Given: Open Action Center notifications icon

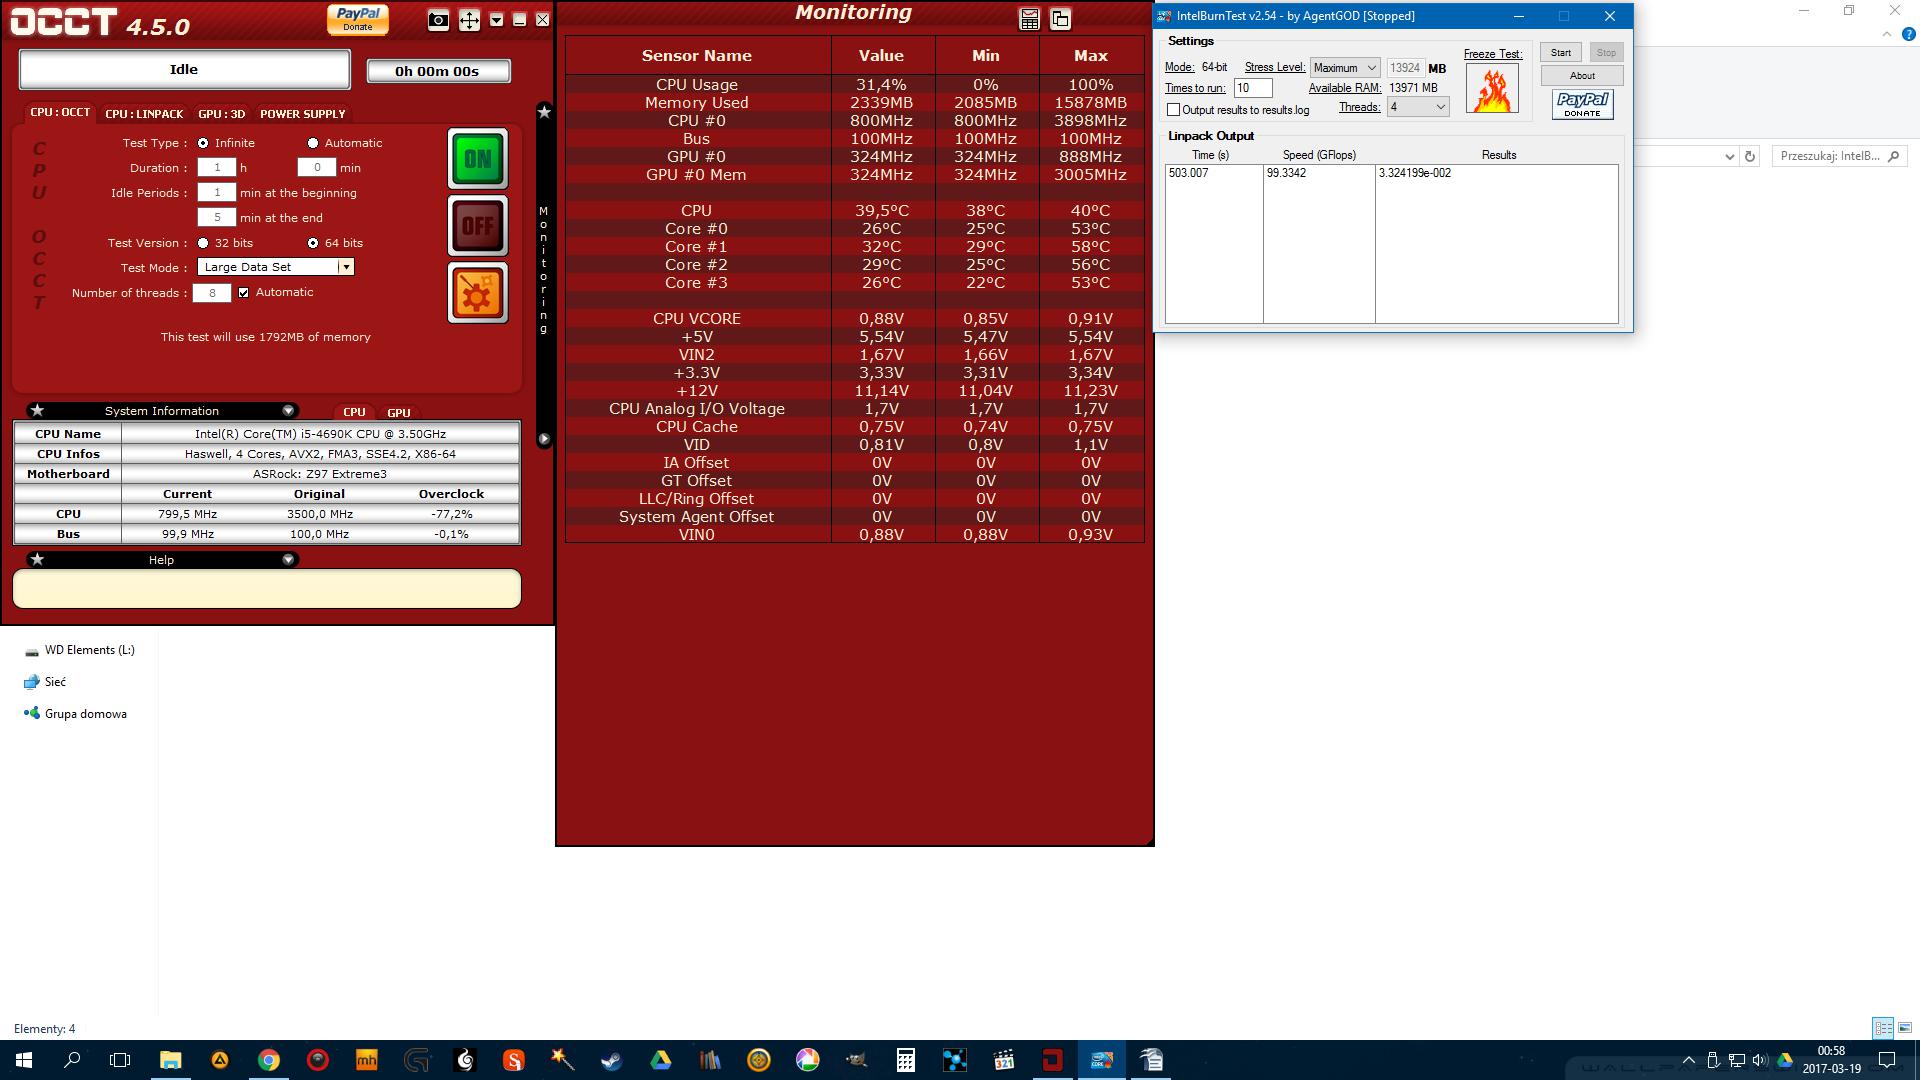Looking at the screenshot, I should tap(1887, 1060).
